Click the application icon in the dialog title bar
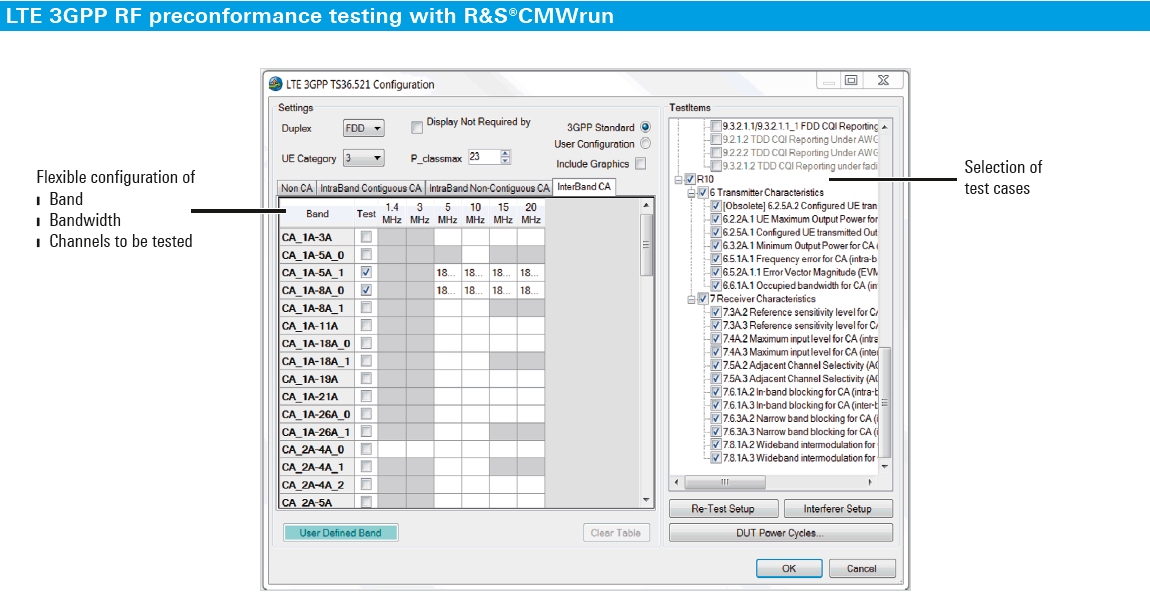This screenshot has width=1150, height=615. [276, 84]
